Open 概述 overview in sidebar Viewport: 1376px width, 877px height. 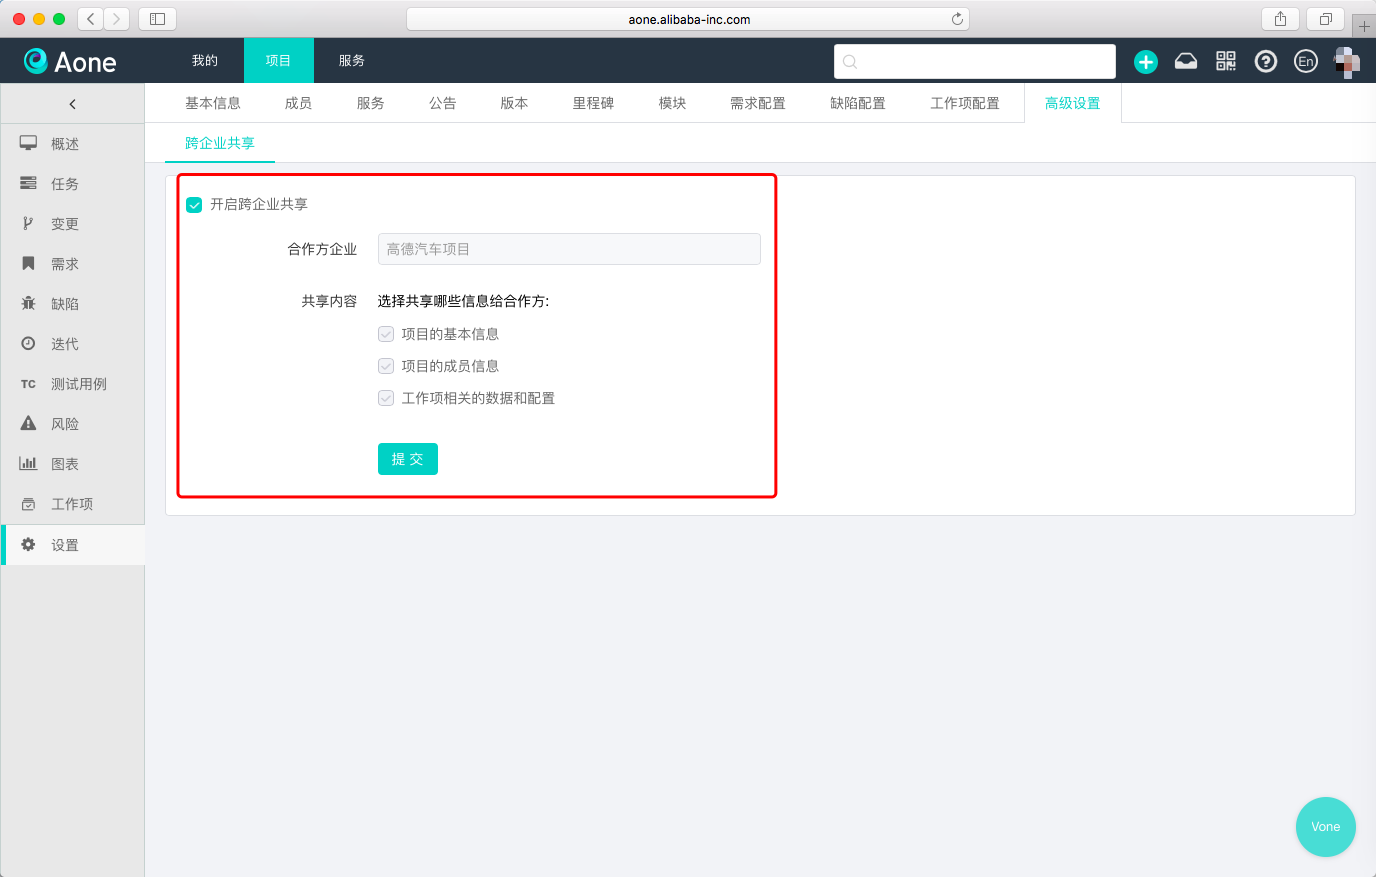pyautogui.click(x=73, y=144)
